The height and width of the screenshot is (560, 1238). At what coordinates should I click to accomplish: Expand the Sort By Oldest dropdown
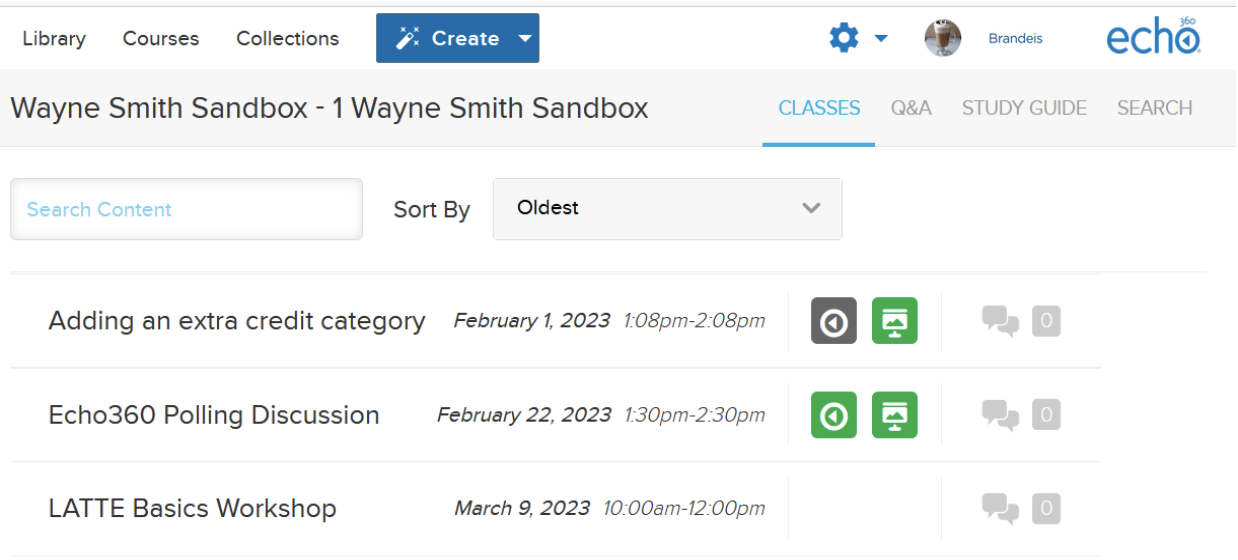(667, 209)
